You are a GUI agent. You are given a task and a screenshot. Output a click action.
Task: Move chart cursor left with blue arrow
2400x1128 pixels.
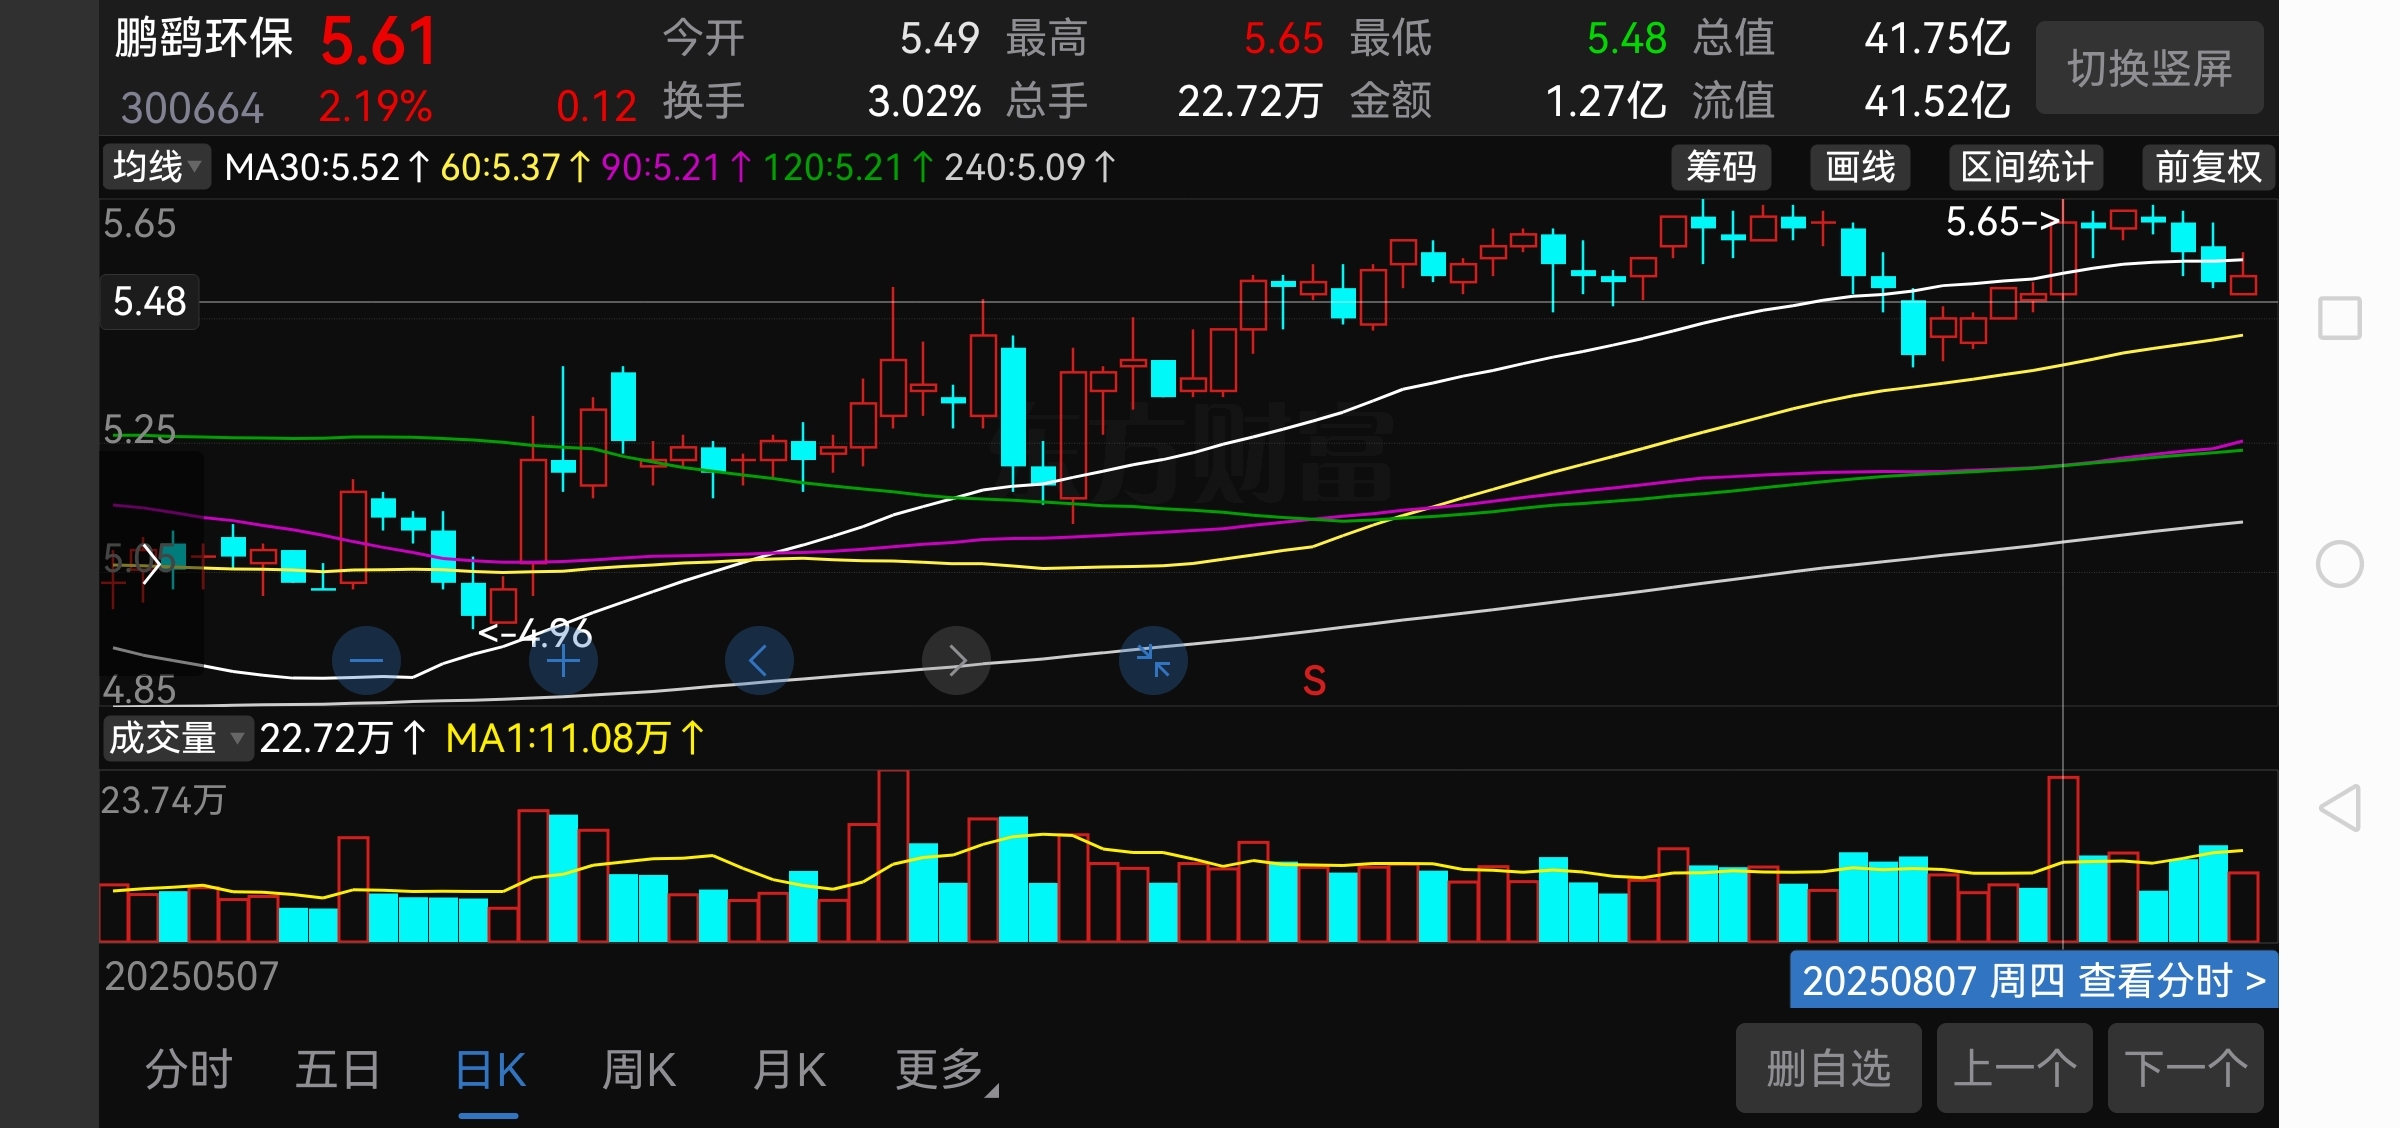tap(759, 660)
